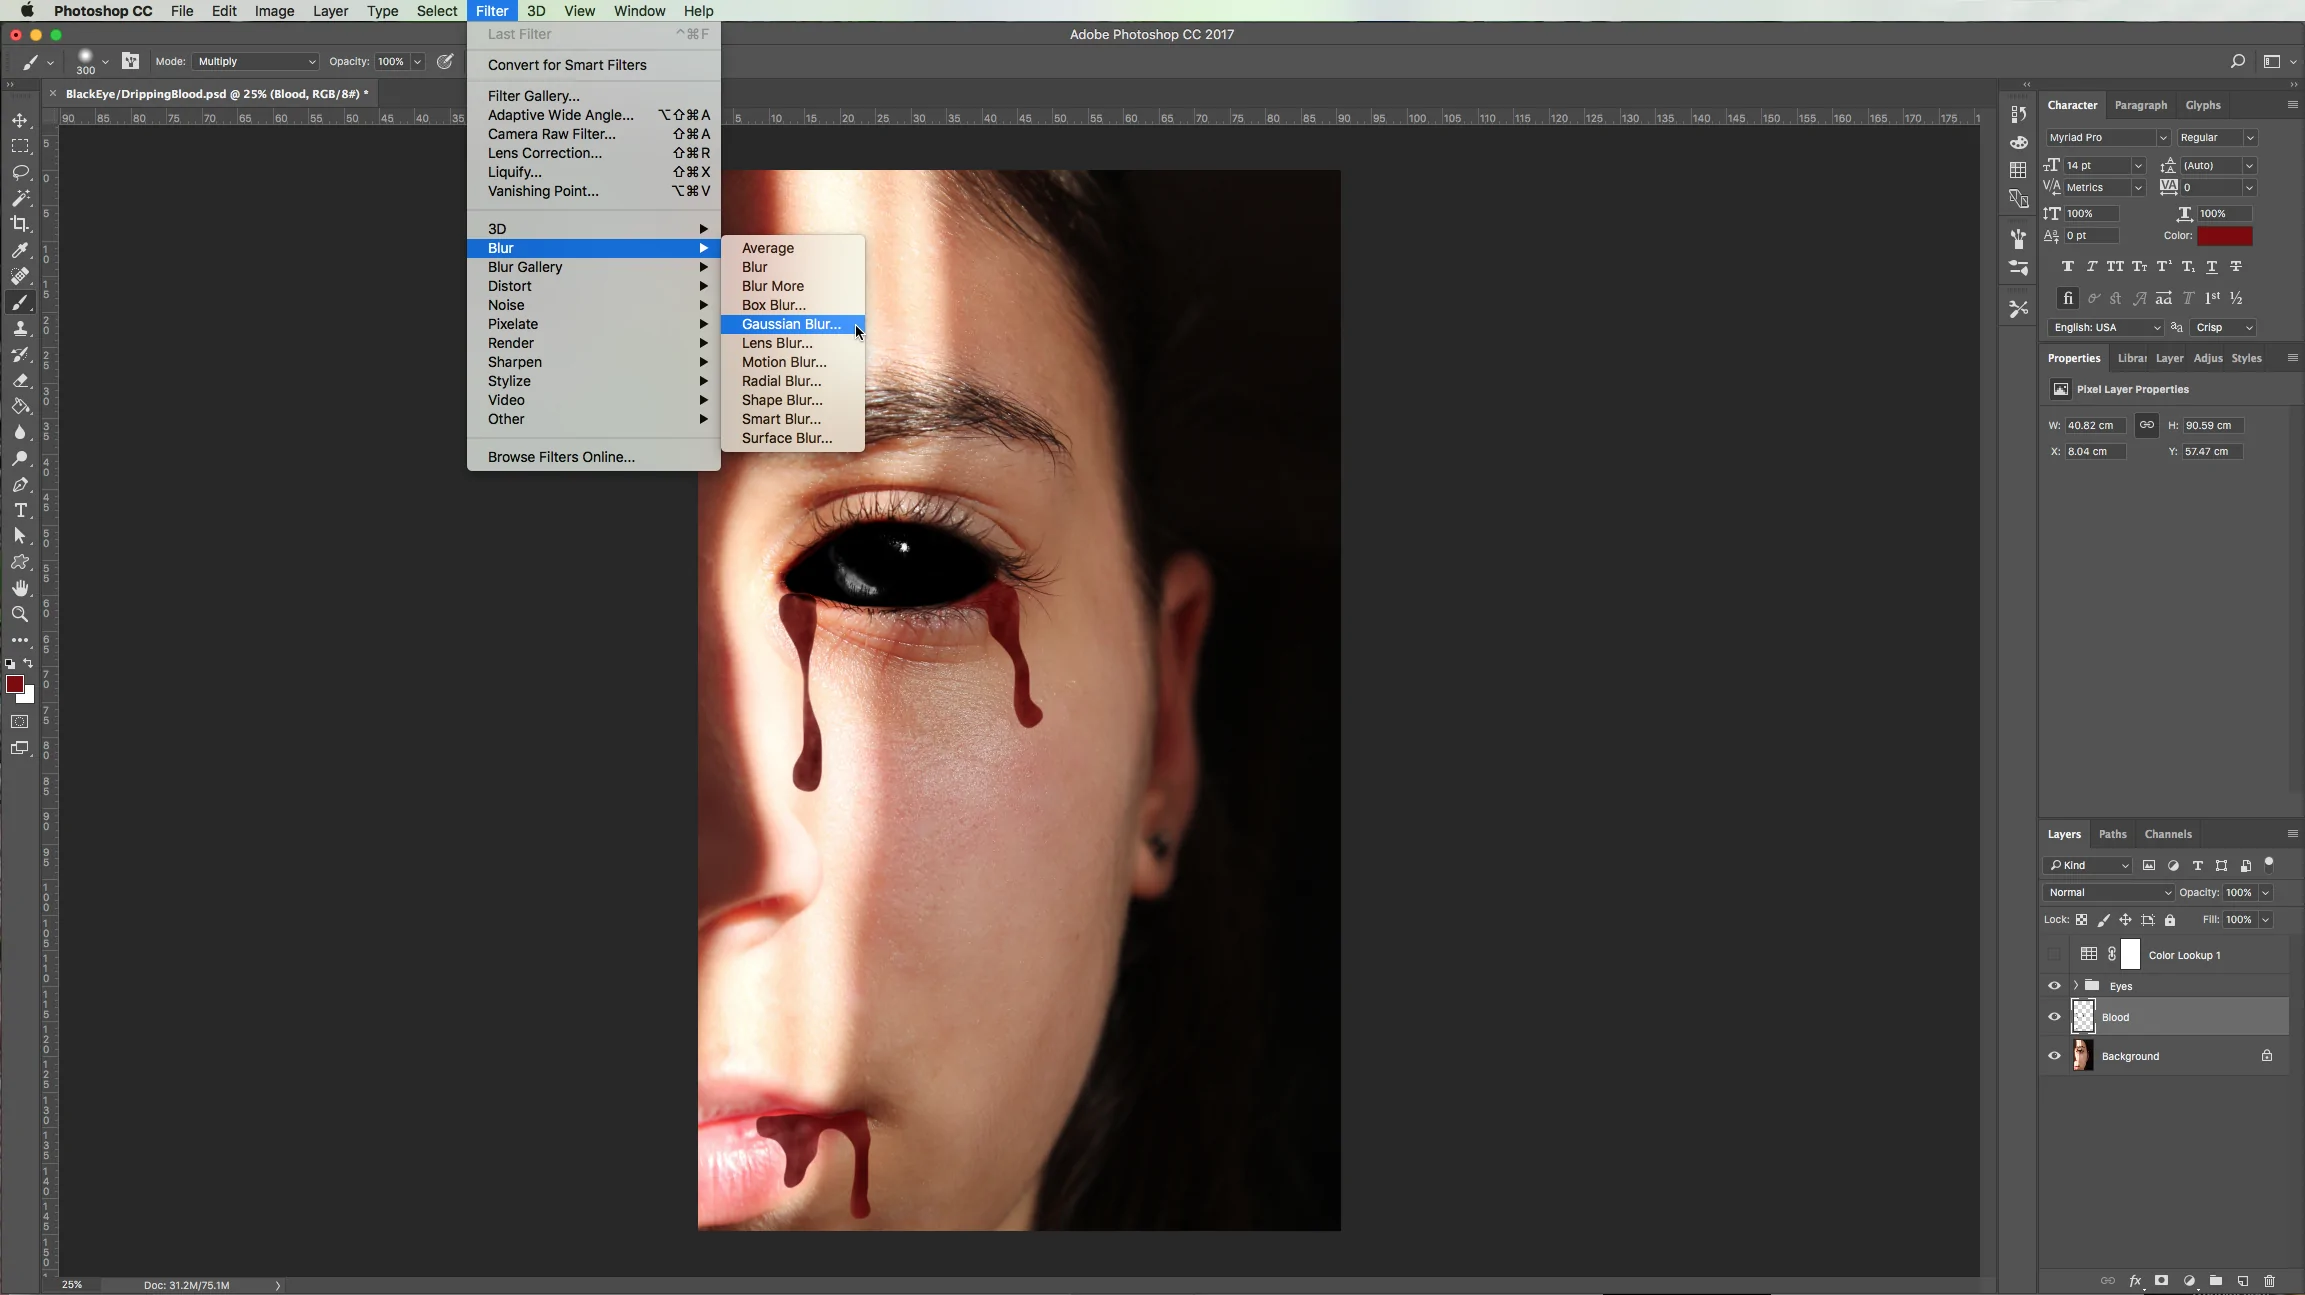Switch to the Channels tab
The image size is (2305, 1295).
point(2168,834)
